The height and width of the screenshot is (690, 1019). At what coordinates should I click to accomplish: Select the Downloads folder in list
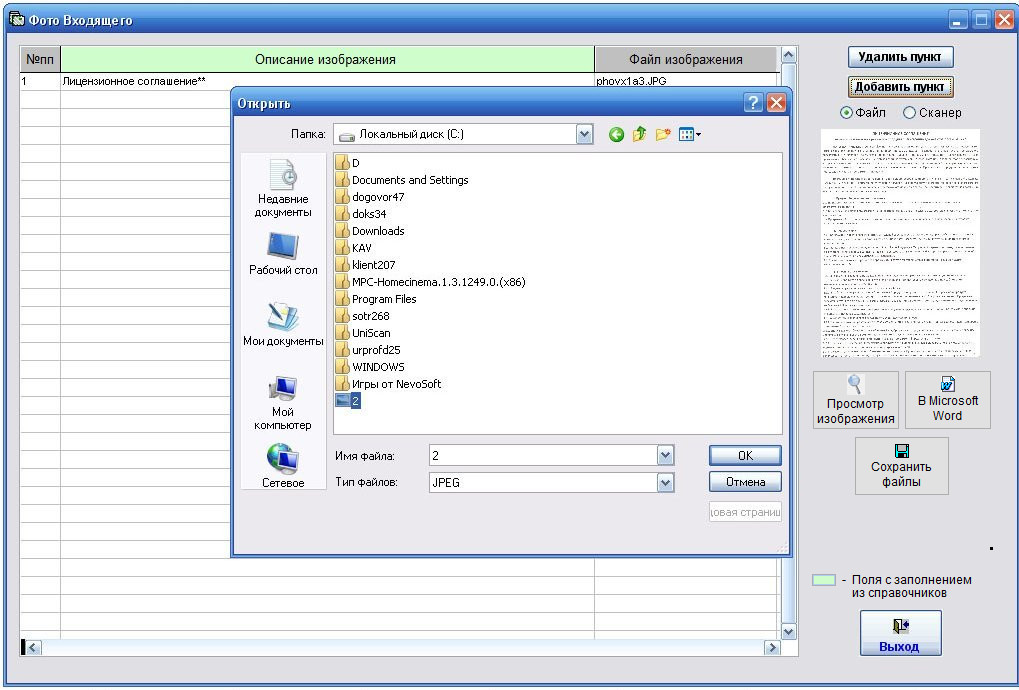pyautogui.click(x=377, y=231)
